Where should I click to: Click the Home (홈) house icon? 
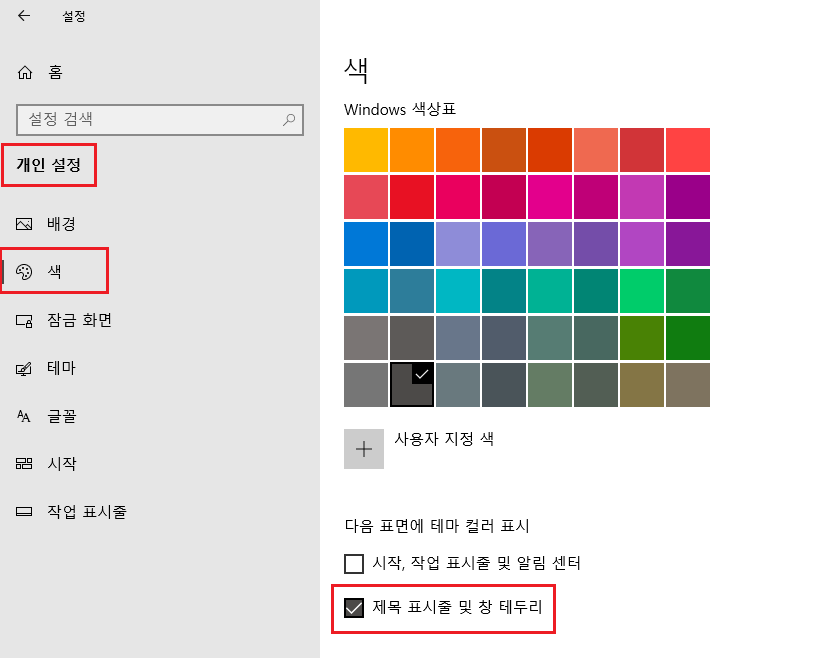25,72
